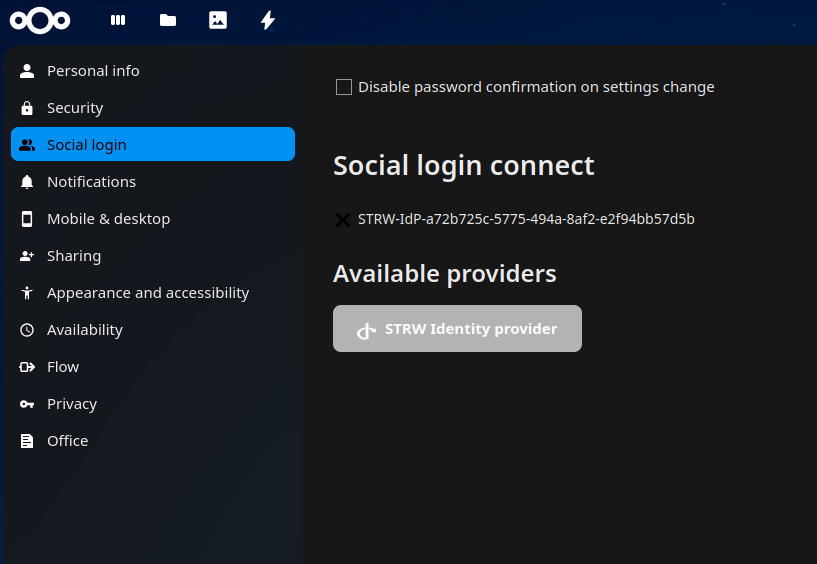Click the Notifications bell icon in sidebar
Image resolution: width=817 pixels, height=564 pixels.
pos(27,182)
